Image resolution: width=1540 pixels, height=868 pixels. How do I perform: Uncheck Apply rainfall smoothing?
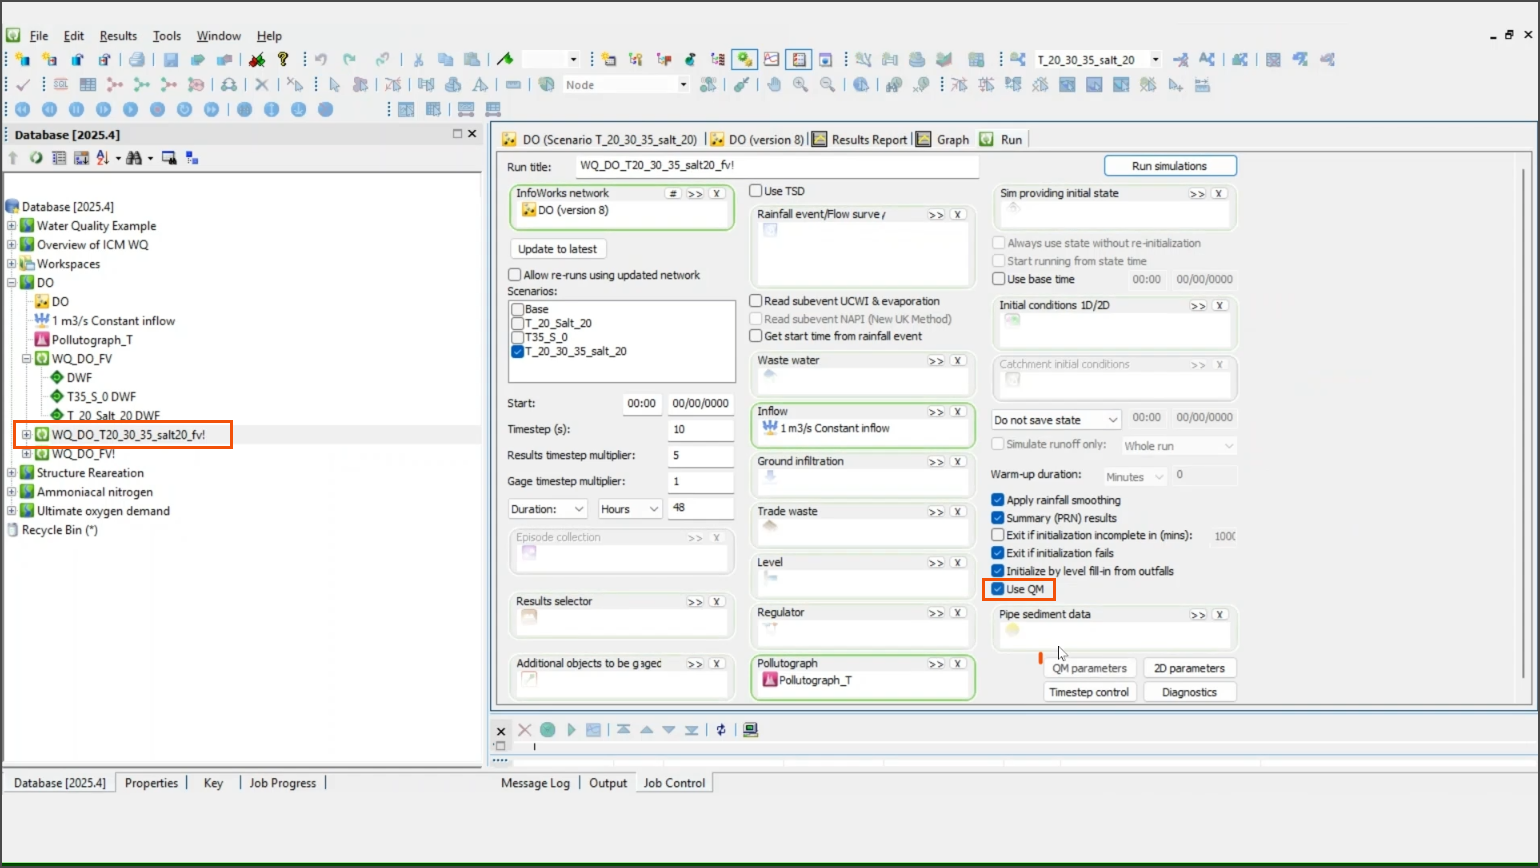997,498
